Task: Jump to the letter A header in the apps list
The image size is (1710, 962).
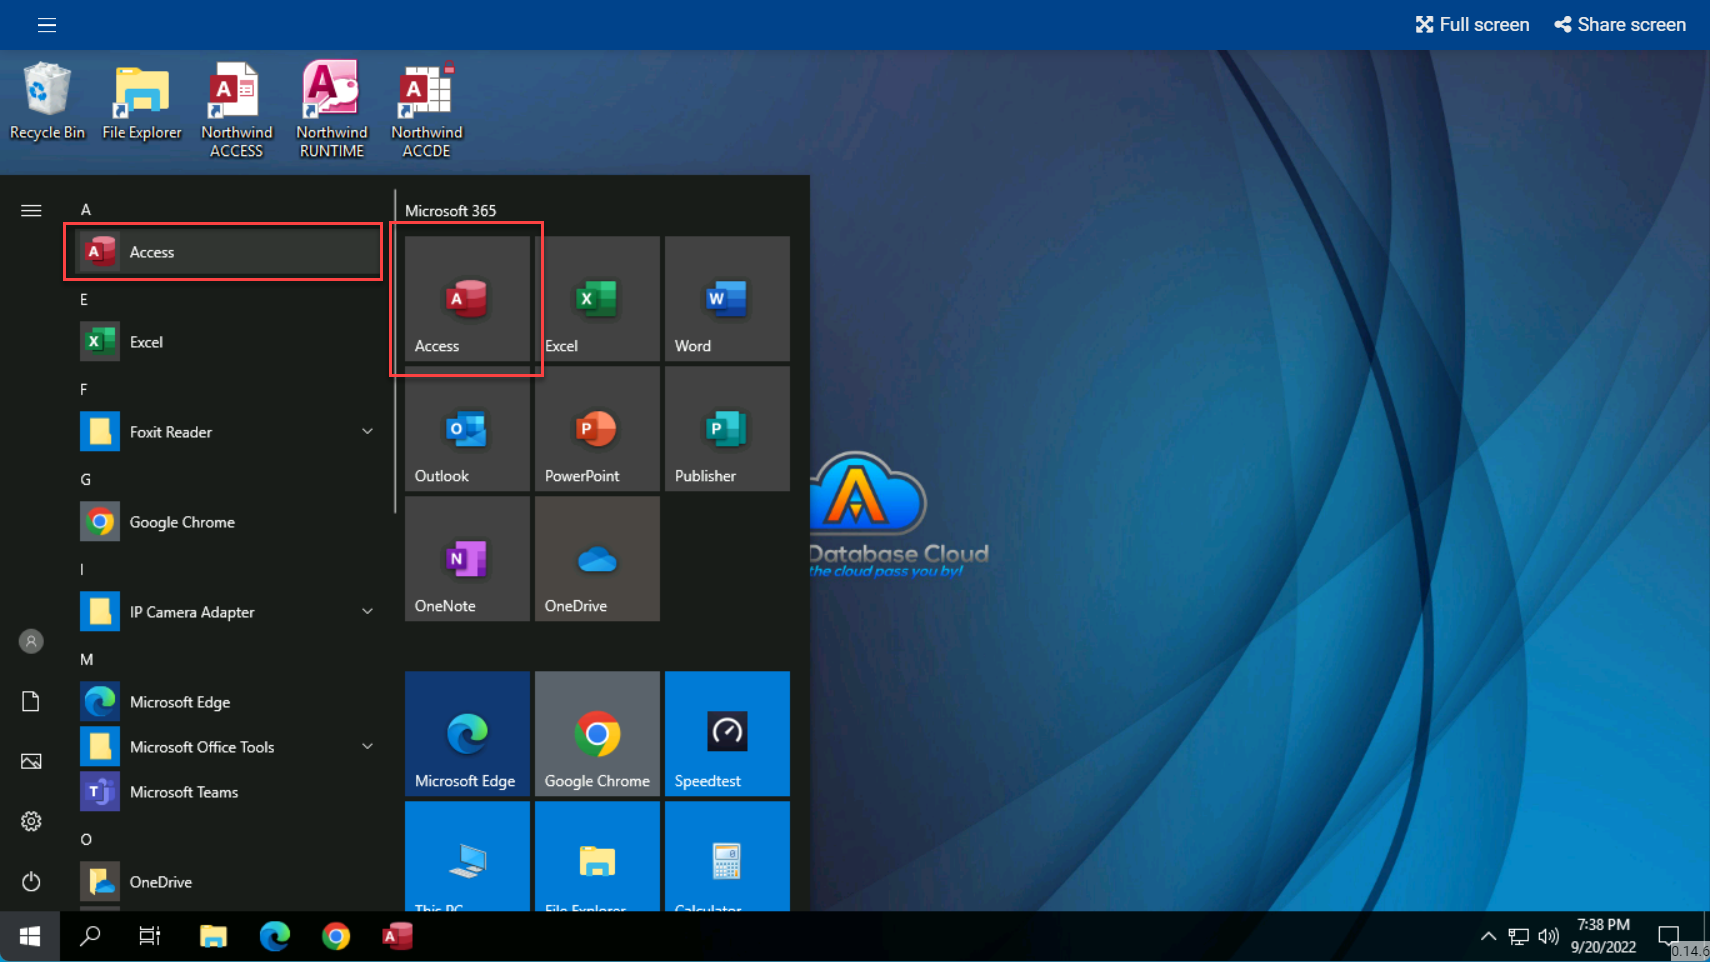Action: 86,210
